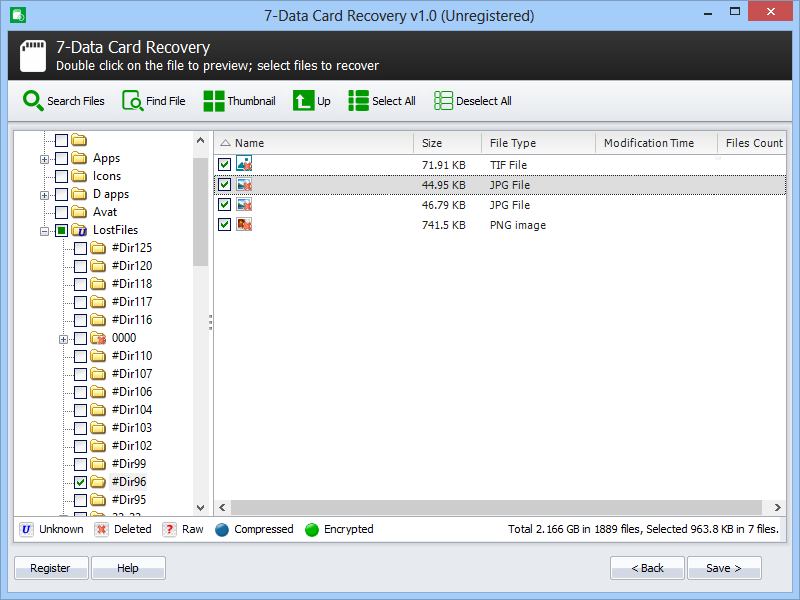800x600 pixels.
Task: Open the Find File tool
Action: [x=153, y=100]
